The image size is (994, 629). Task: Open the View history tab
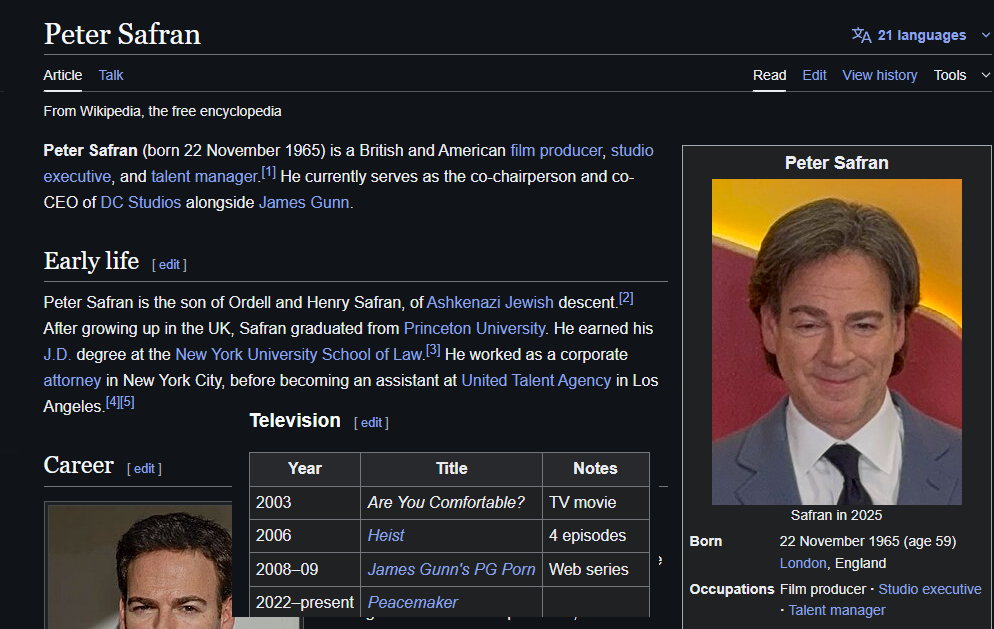tap(879, 75)
